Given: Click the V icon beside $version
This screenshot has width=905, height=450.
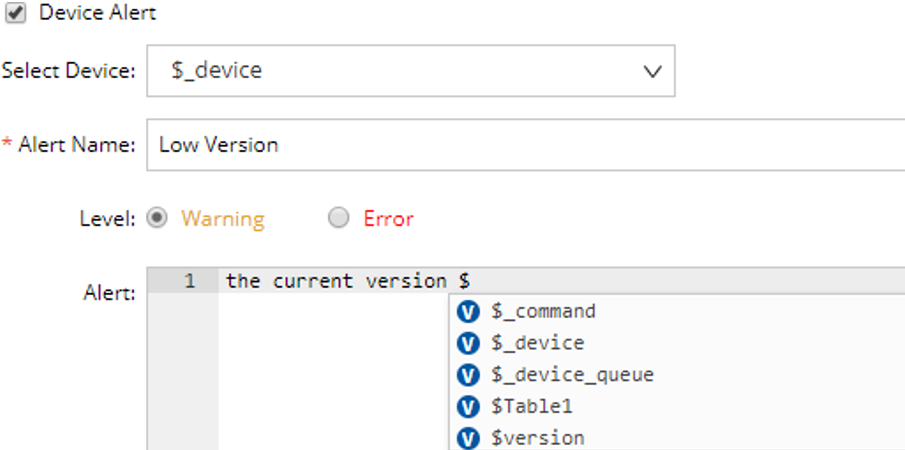Looking at the screenshot, I should (468, 438).
